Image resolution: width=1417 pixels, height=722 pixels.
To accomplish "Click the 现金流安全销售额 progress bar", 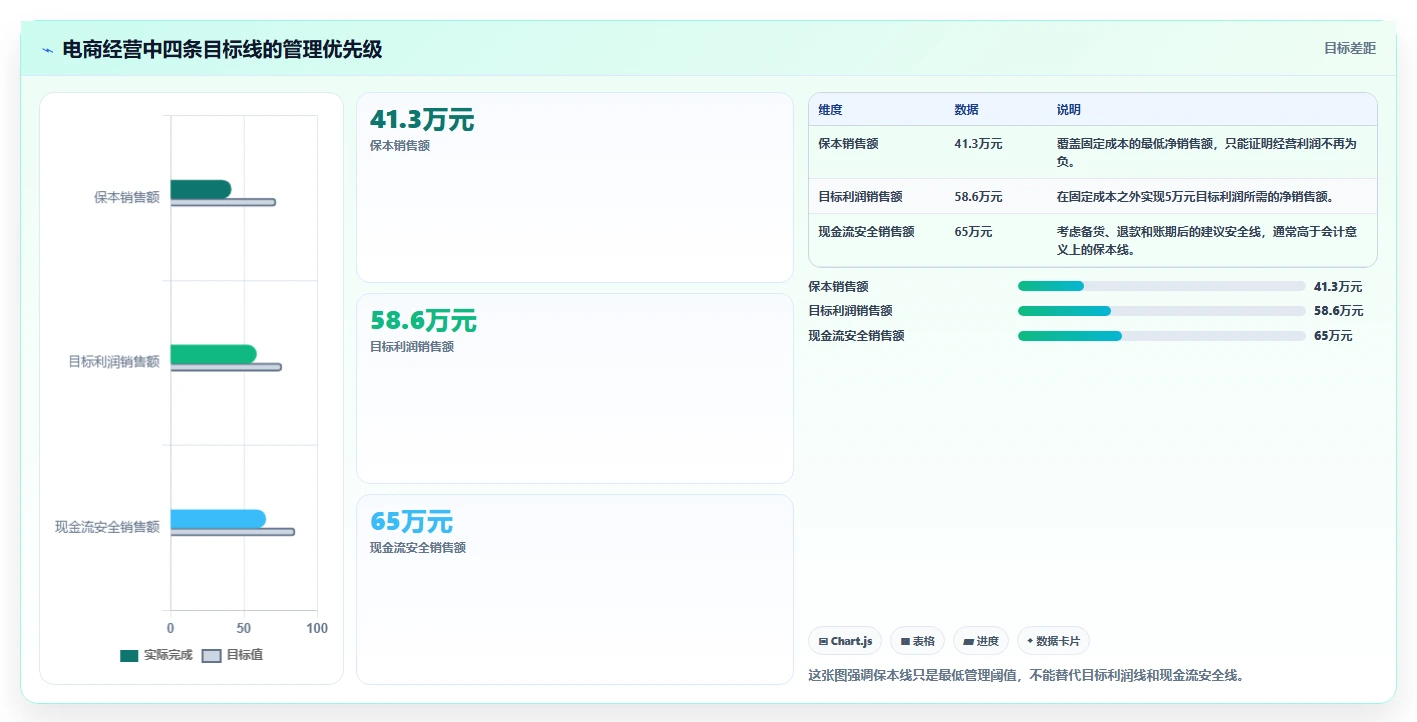I will [1162, 336].
